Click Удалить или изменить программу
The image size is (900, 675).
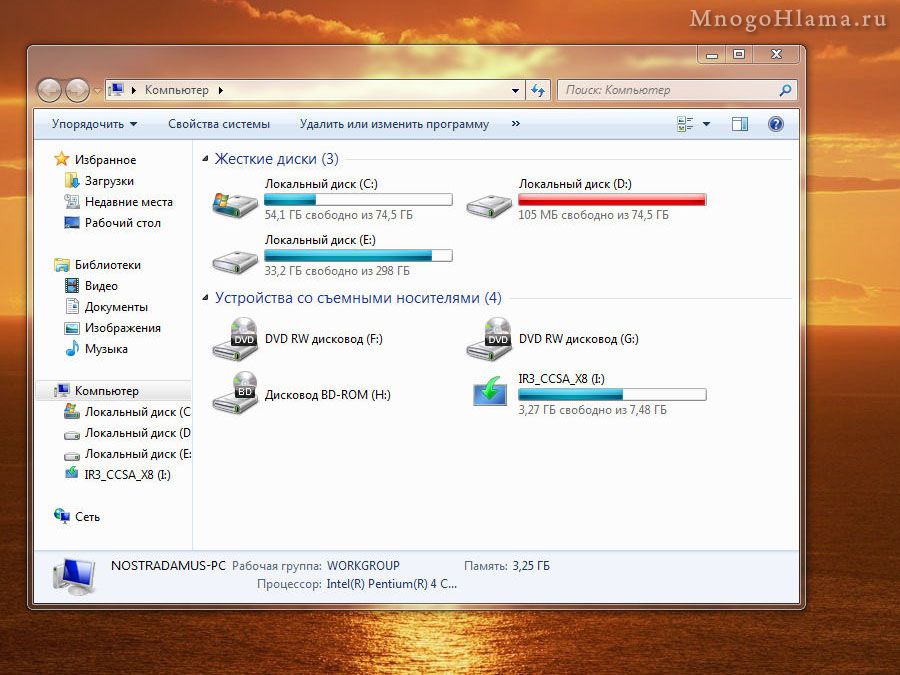pyautogui.click(x=394, y=124)
